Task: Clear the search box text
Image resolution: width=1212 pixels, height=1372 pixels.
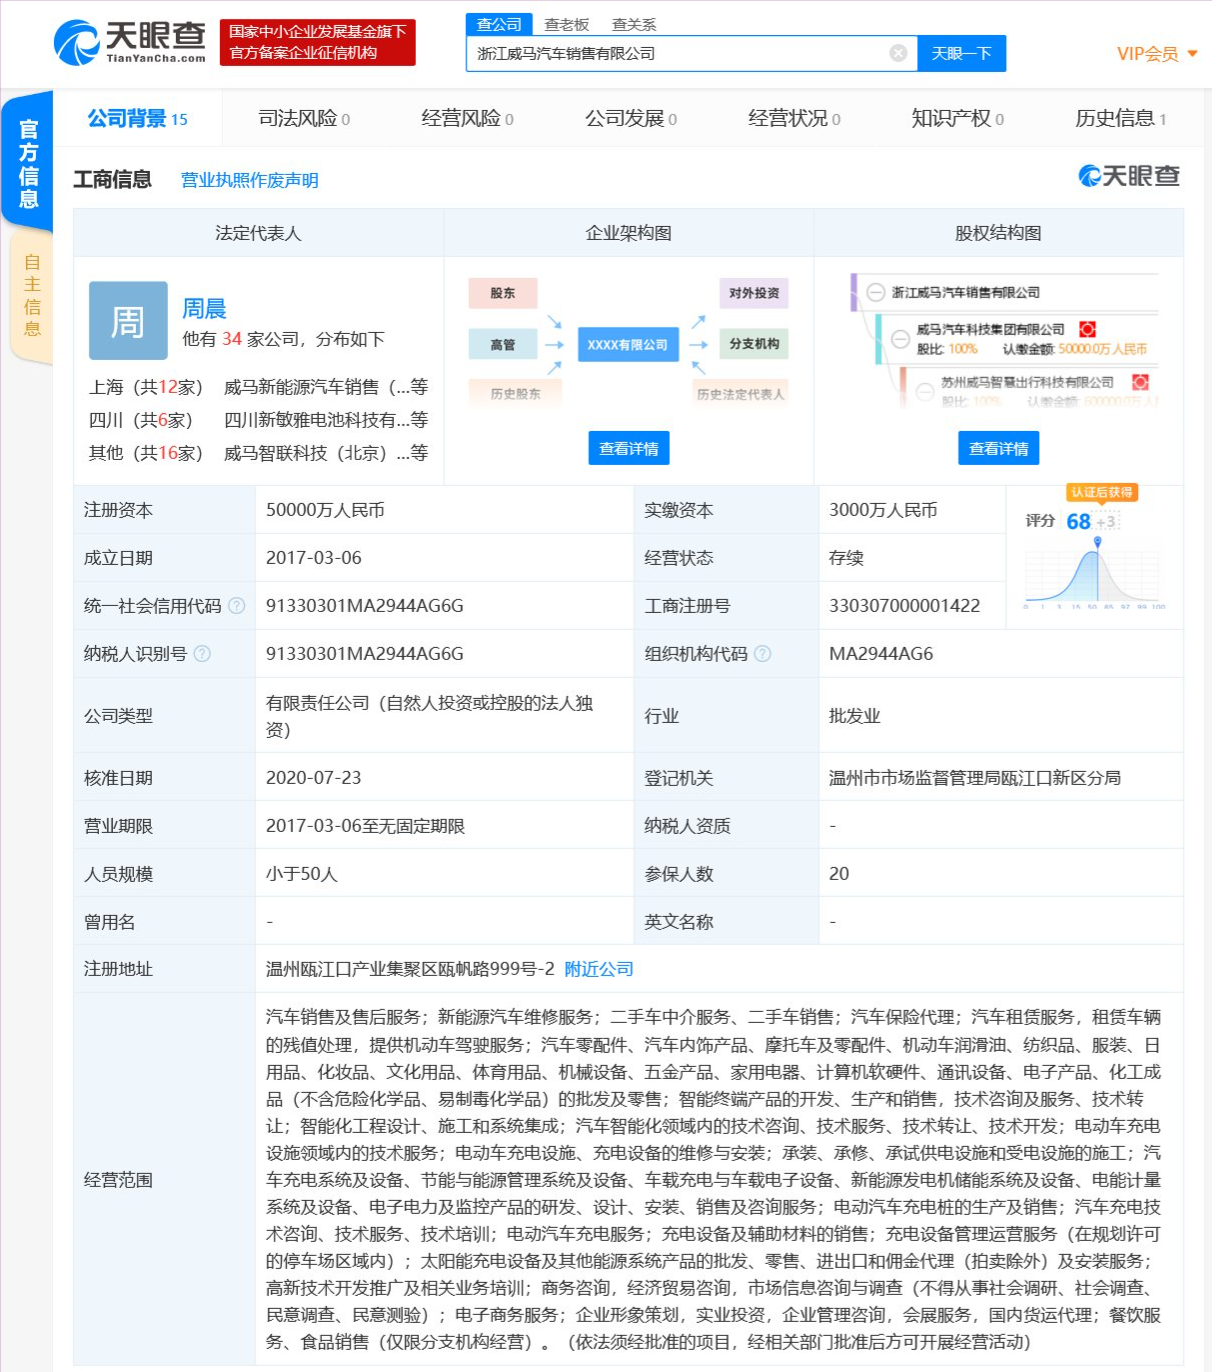Action: (x=898, y=53)
